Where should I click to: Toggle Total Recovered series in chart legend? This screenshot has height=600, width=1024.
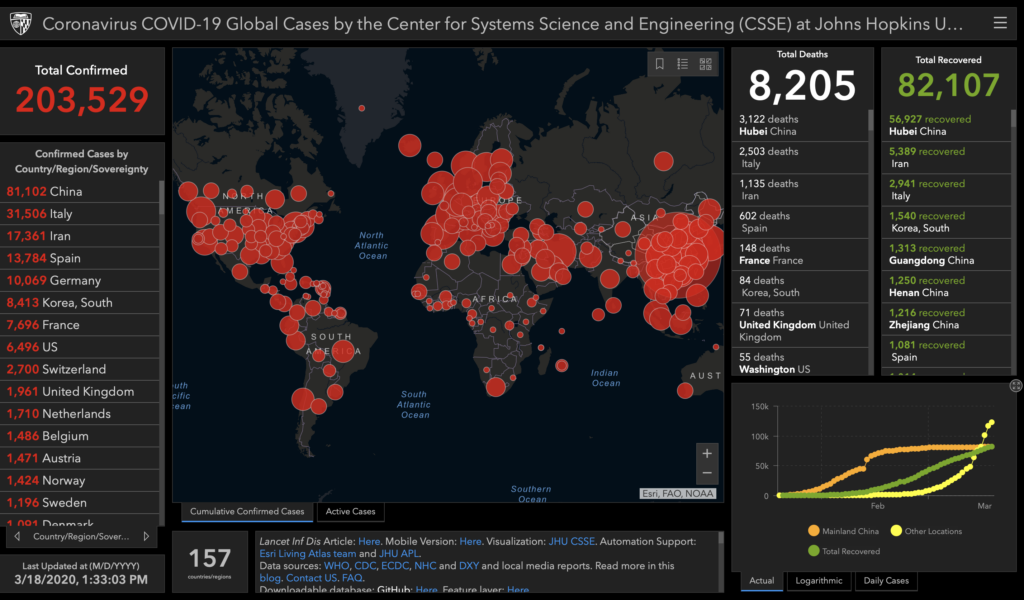point(844,551)
